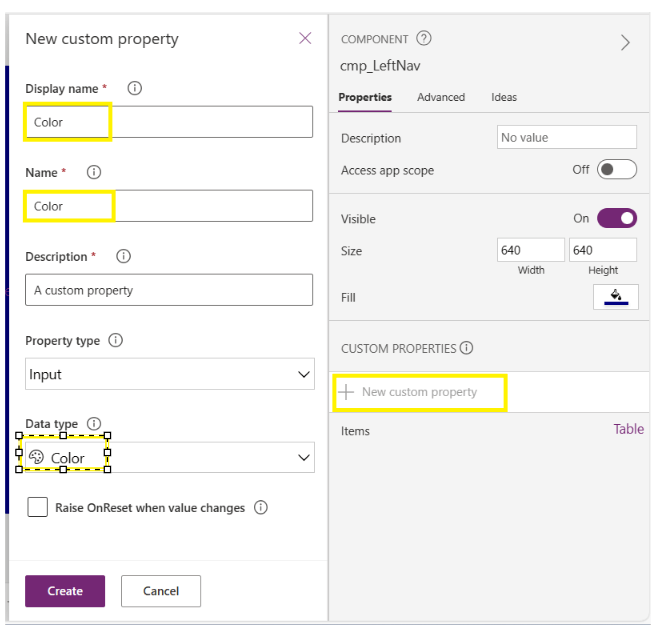Click the info icon next to Name
The image size is (667, 642).
[94, 172]
